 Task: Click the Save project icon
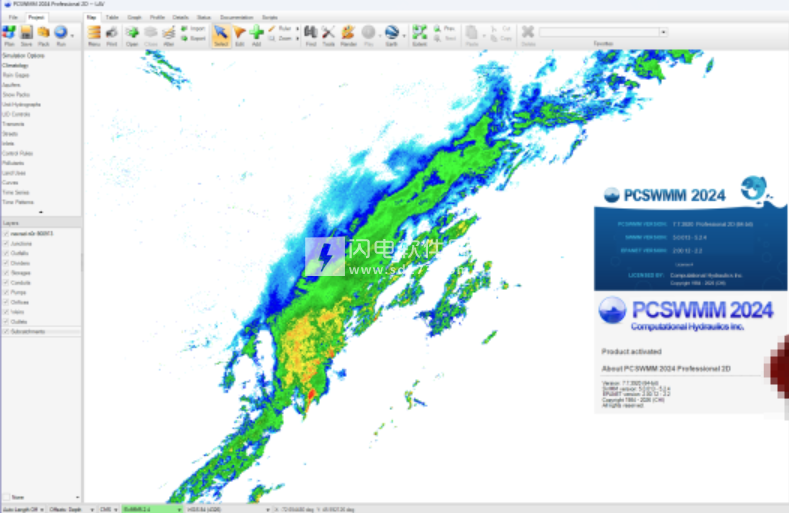(x=27, y=33)
